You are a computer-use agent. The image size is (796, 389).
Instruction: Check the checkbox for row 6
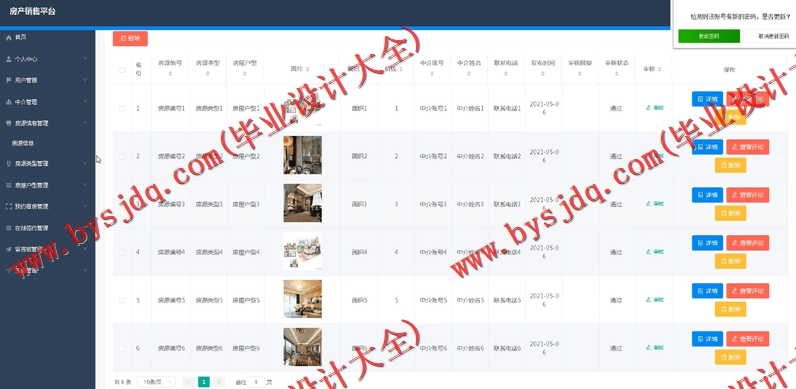(122, 348)
